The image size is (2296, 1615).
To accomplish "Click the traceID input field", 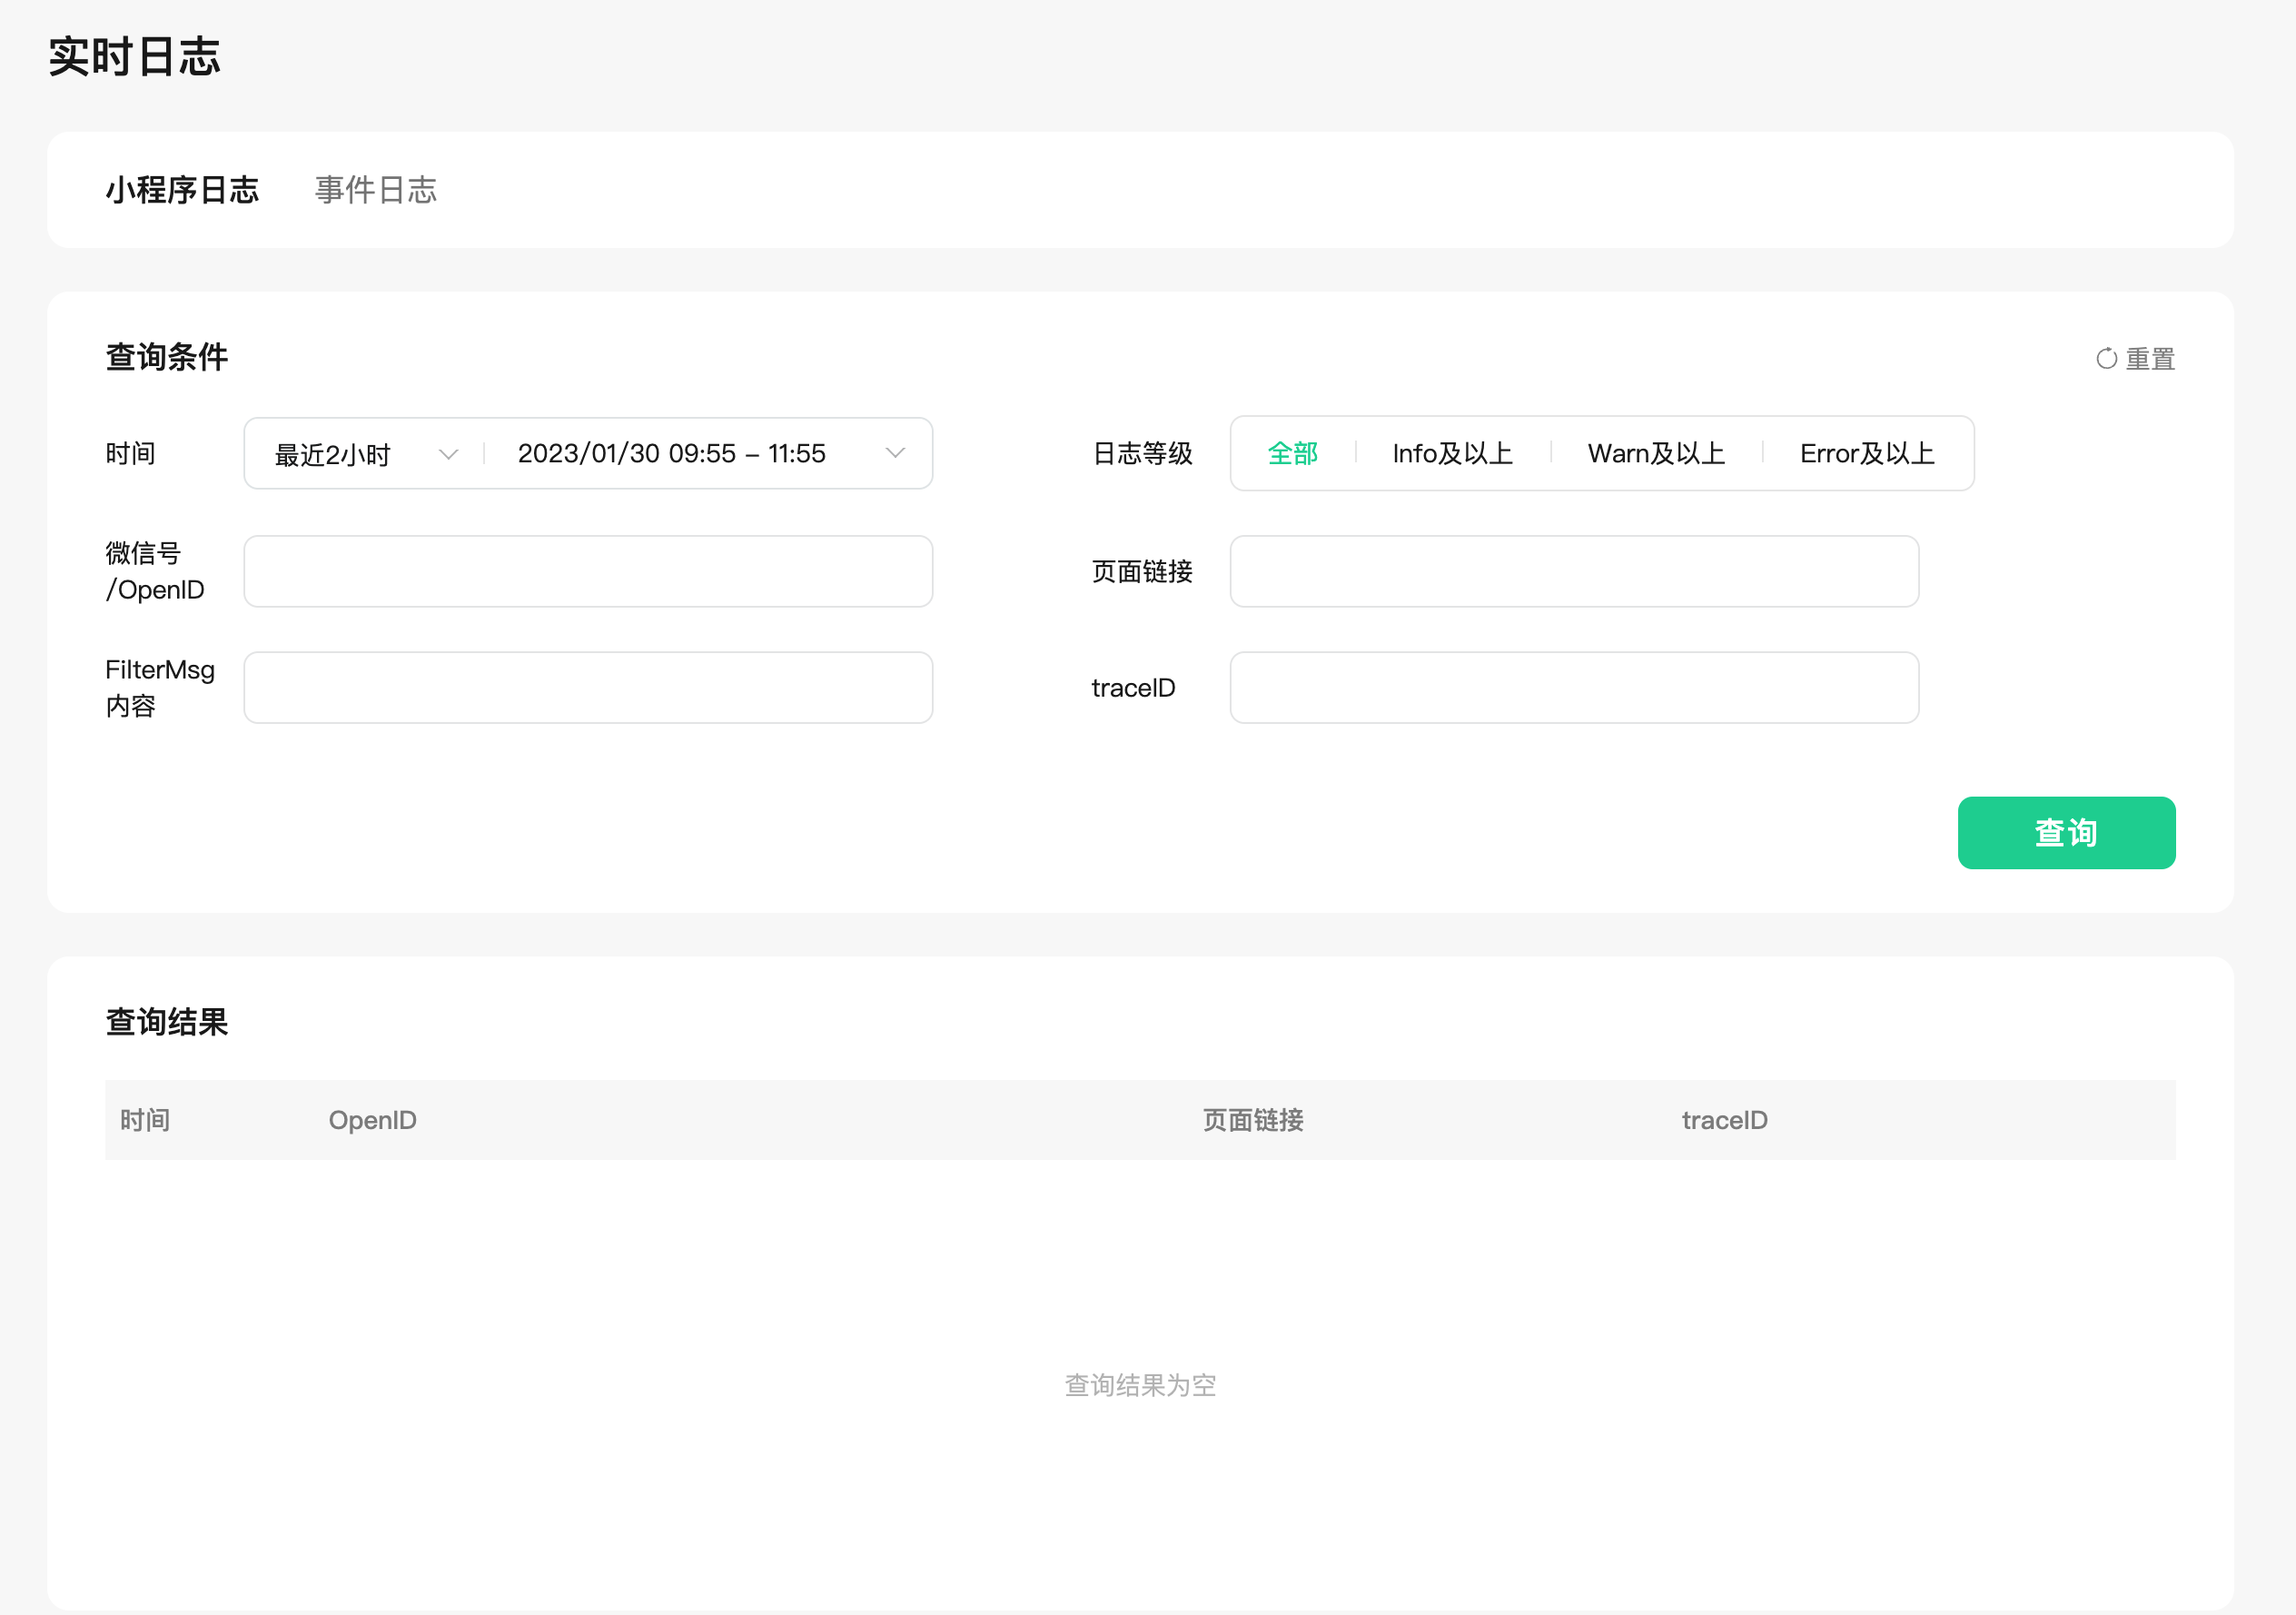I will (1573, 687).
